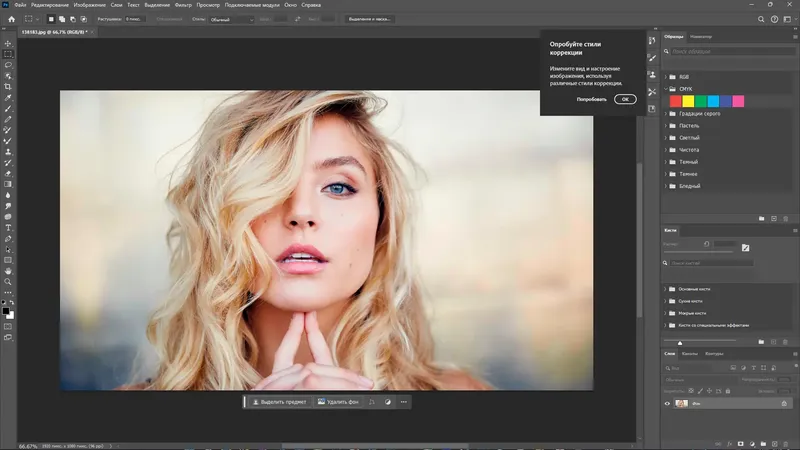This screenshot has width=800, height=450.
Task: Hide the Фон layer with eye icon
Action: 667,403
